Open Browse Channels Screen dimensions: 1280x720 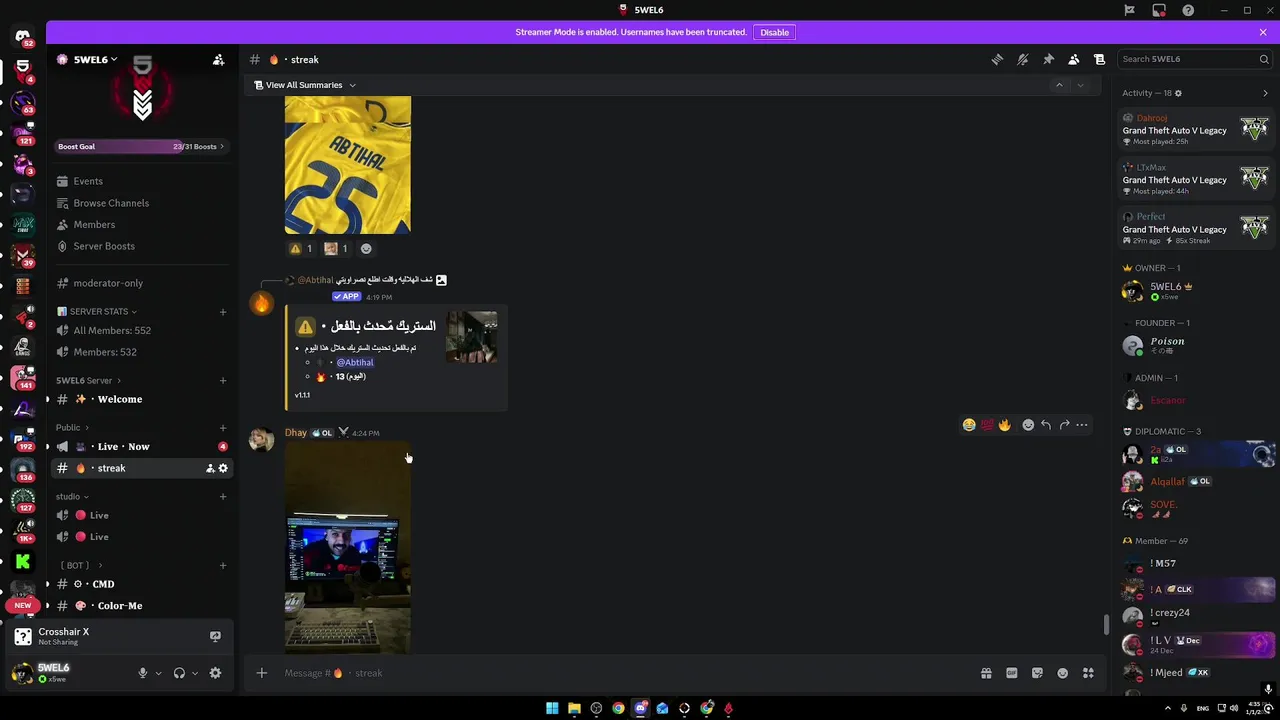coord(143,203)
